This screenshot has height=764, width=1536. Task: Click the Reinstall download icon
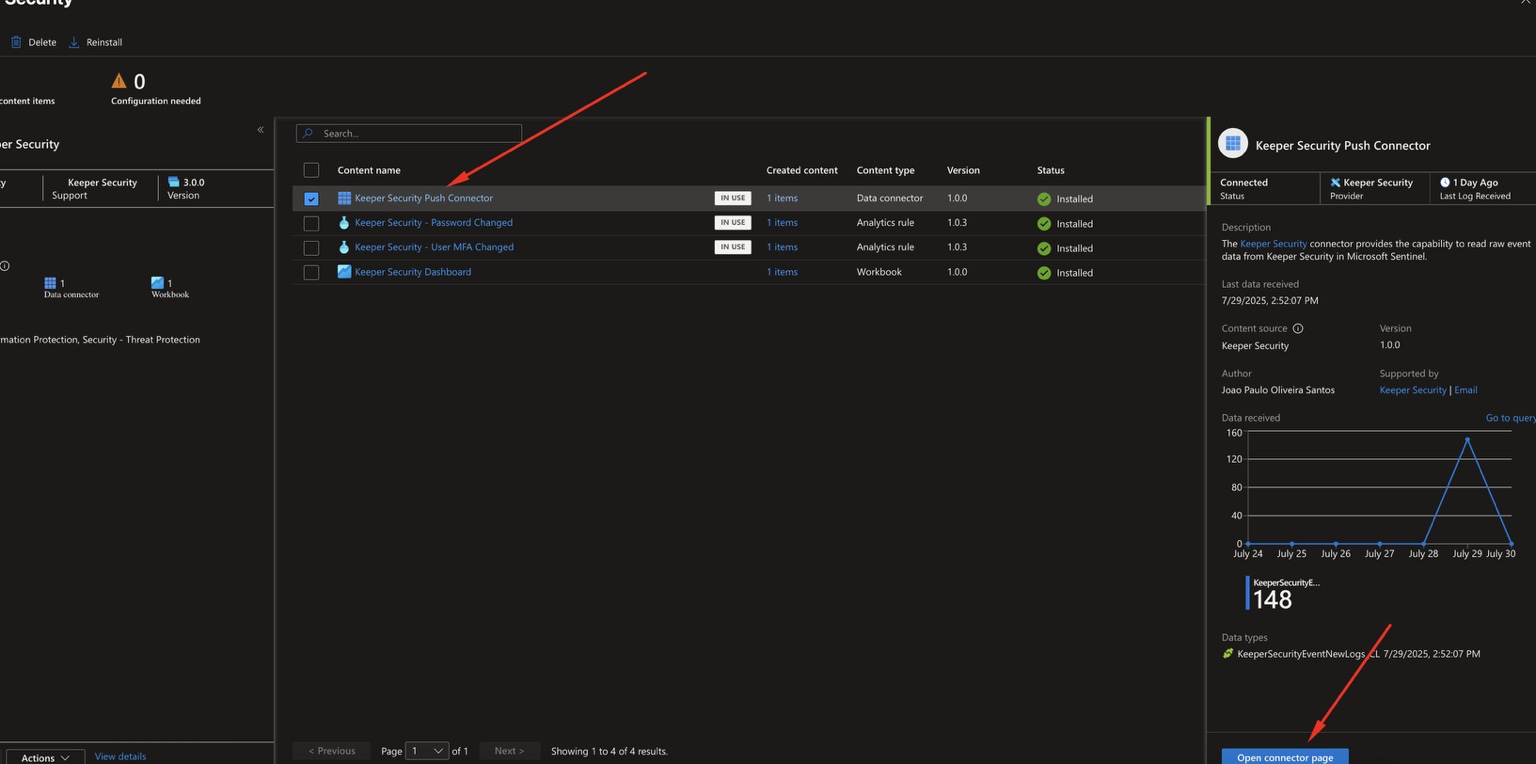[x=74, y=42]
